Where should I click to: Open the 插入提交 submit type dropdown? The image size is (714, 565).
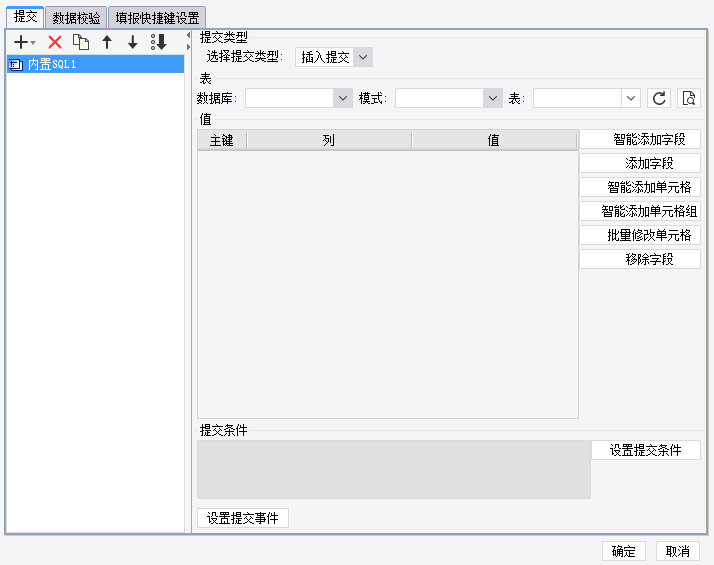pos(363,57)
